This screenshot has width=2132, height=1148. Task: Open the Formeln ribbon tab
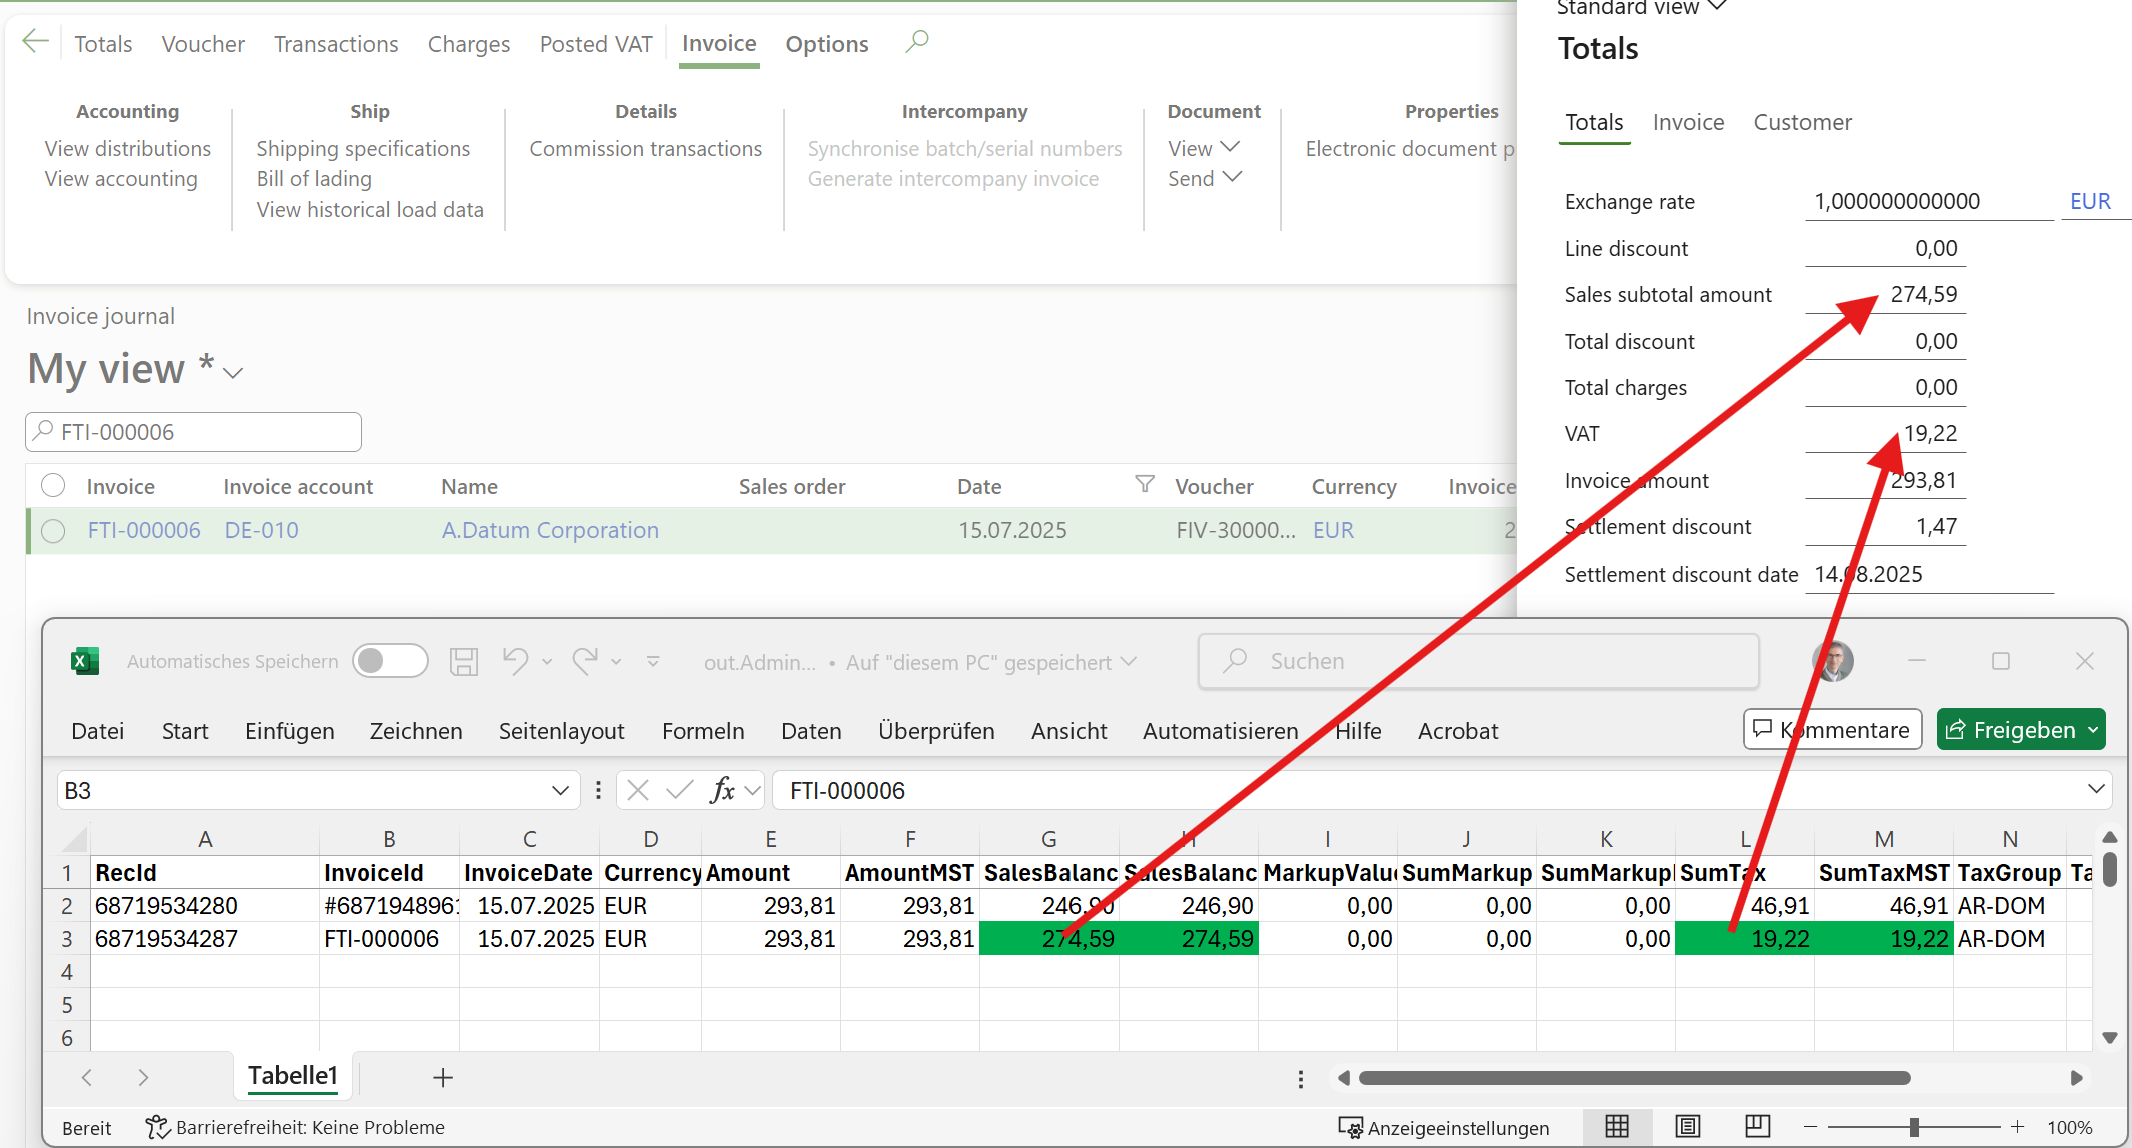[x=703, y=731]
